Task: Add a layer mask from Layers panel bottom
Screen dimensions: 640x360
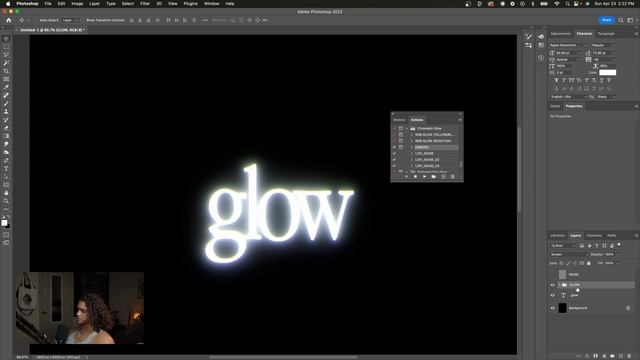Action: [596, 356]
